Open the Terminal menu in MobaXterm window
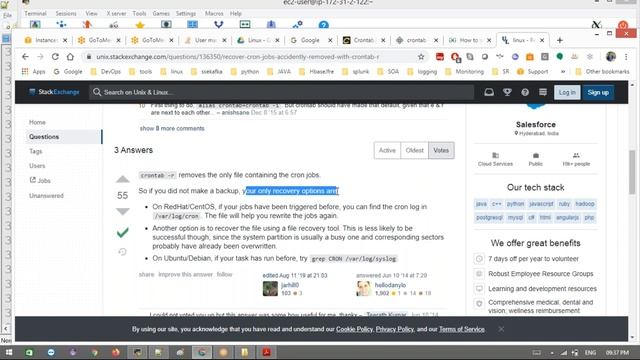The width and height of the screenshot is (640, 360). click(x=35, y=13)
